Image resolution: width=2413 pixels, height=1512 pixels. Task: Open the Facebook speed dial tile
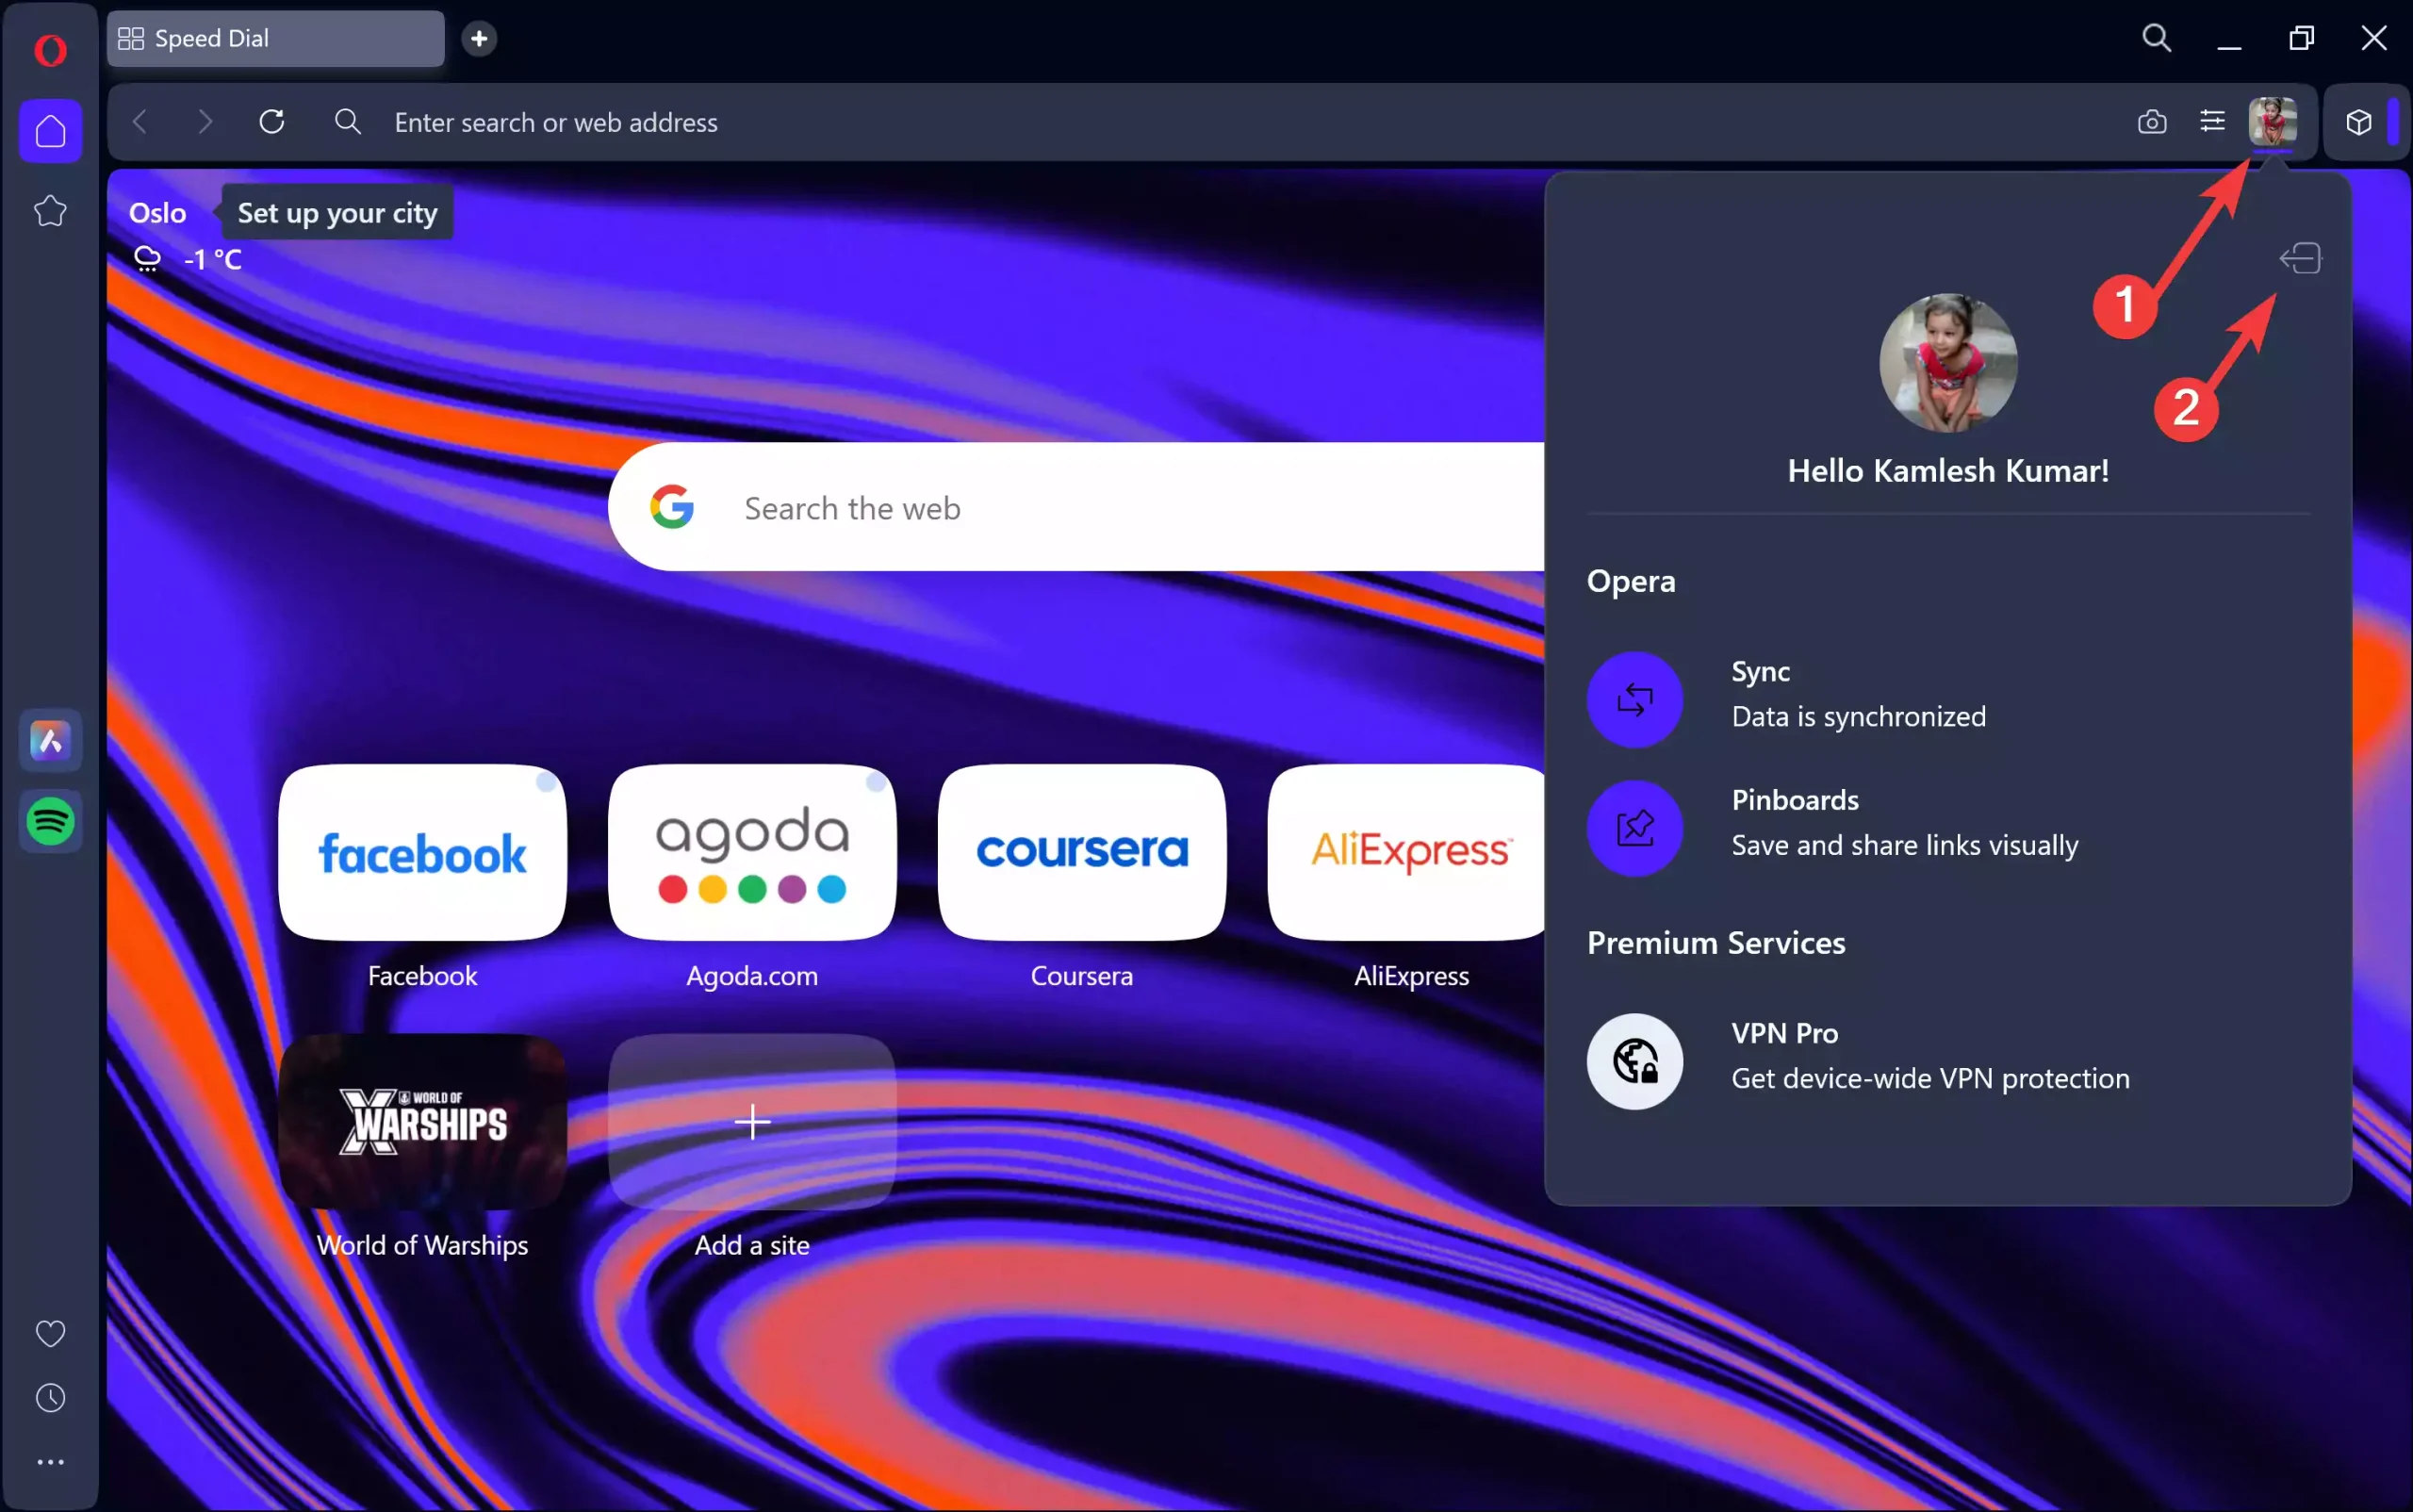(421, 852)
